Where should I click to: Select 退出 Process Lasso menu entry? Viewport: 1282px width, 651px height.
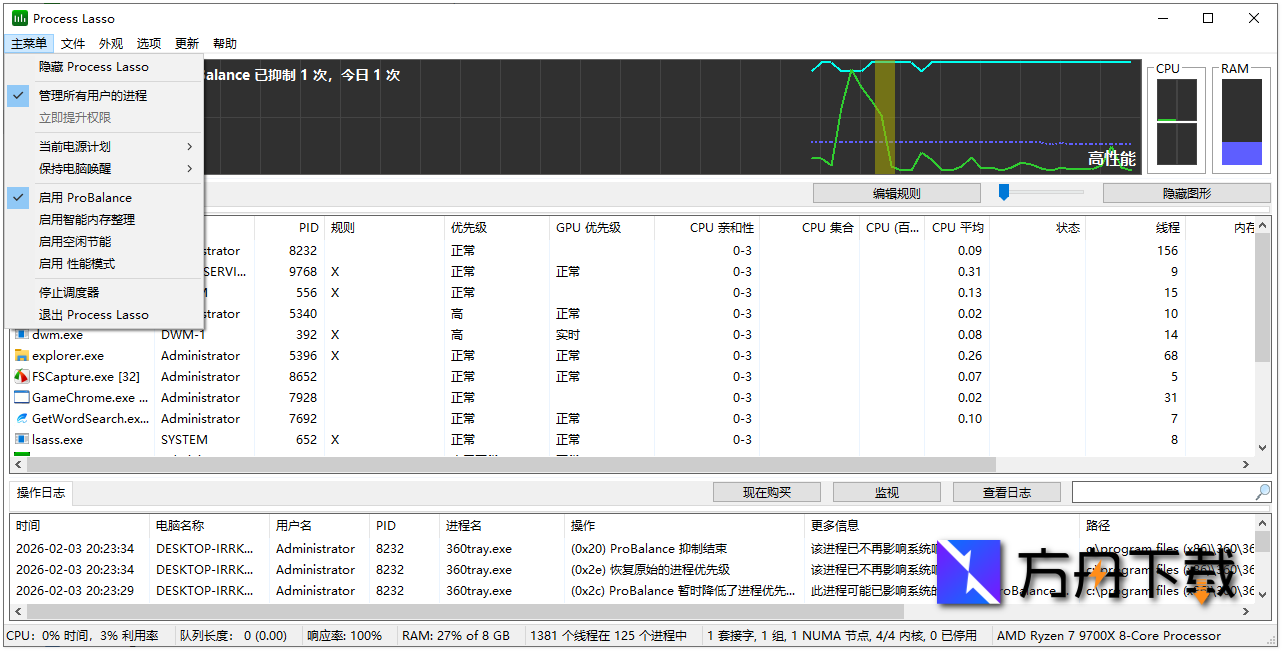pyautogui.click(x=96, y=314)
